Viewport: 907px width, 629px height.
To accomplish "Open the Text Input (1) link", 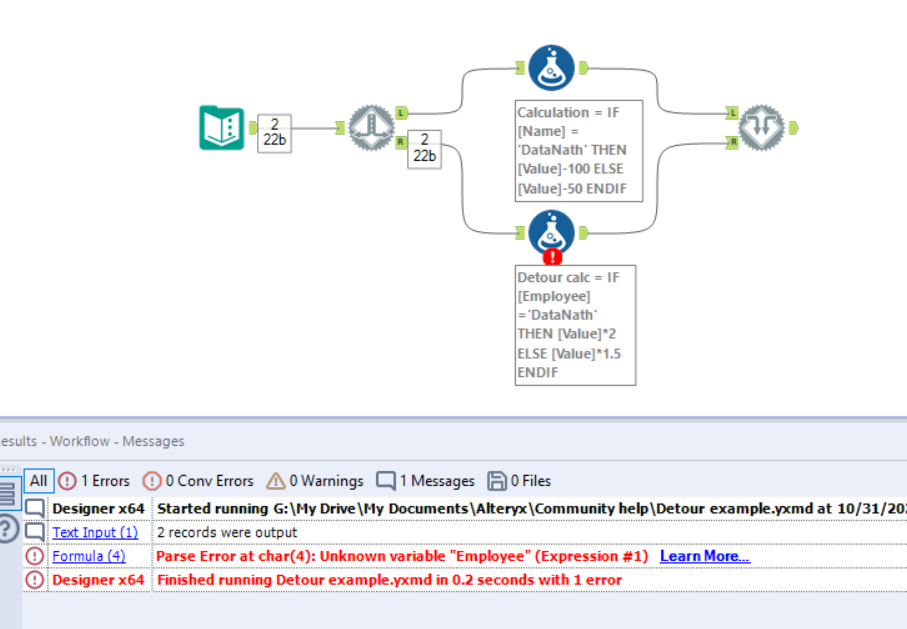I will tap(95, 532).
